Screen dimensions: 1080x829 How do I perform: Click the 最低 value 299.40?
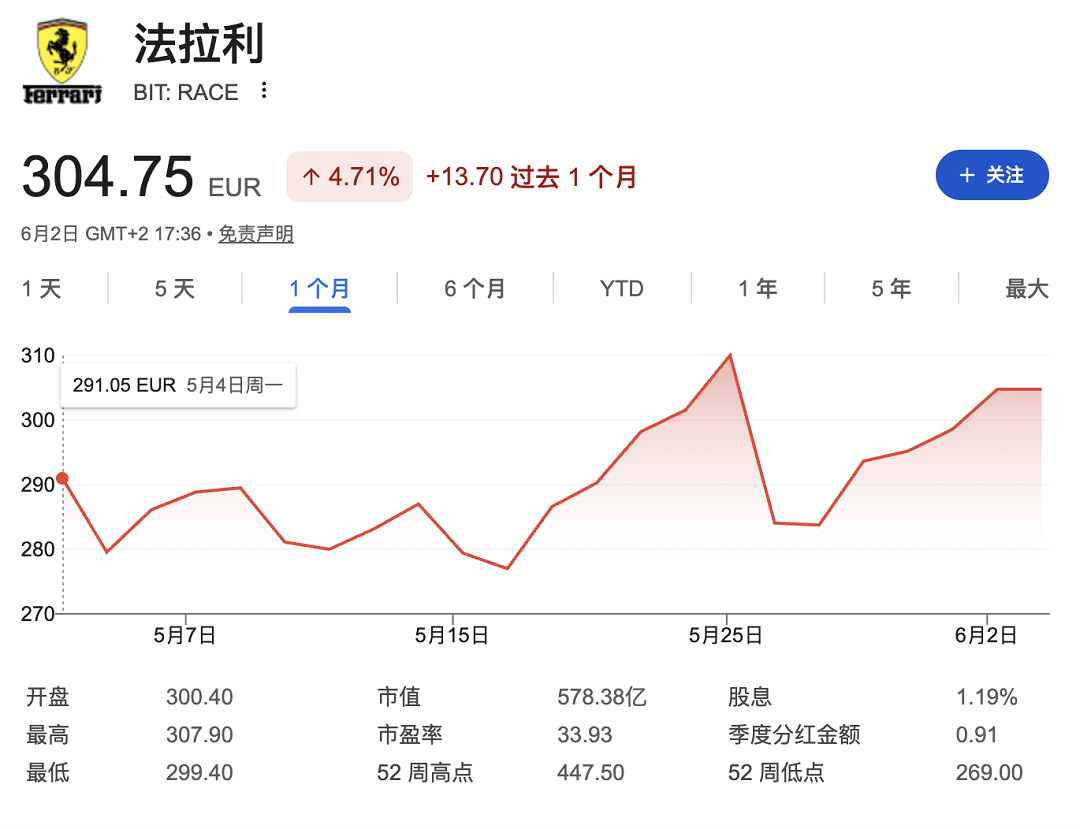(200, 773)
